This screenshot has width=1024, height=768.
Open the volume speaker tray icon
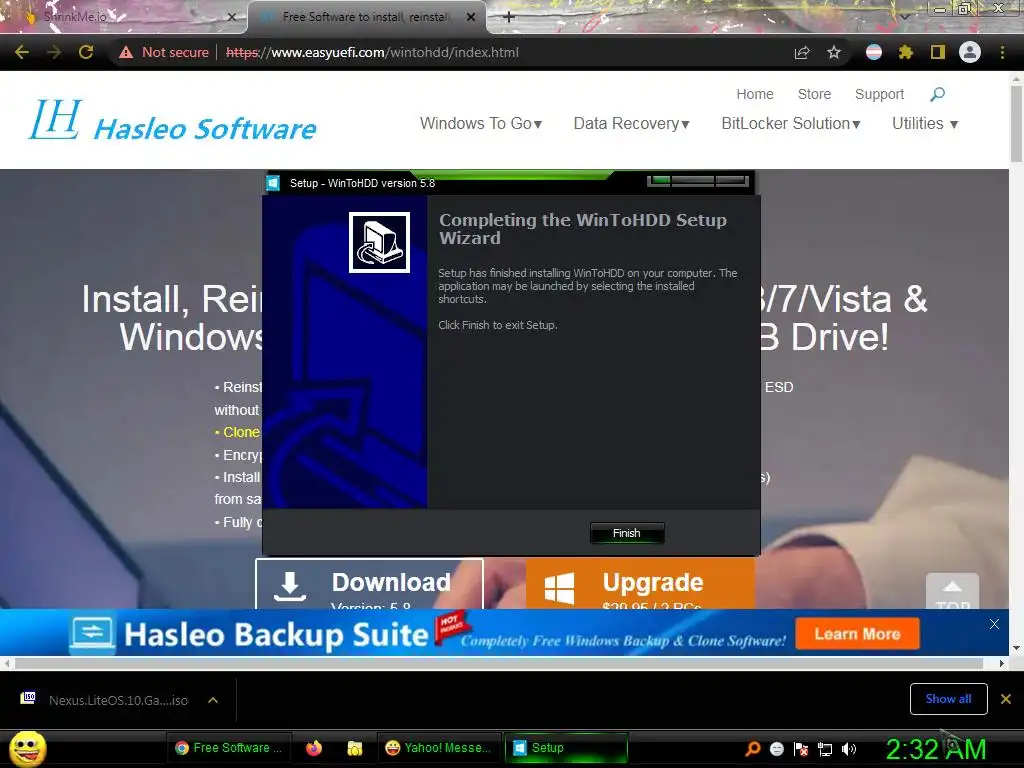849,748
